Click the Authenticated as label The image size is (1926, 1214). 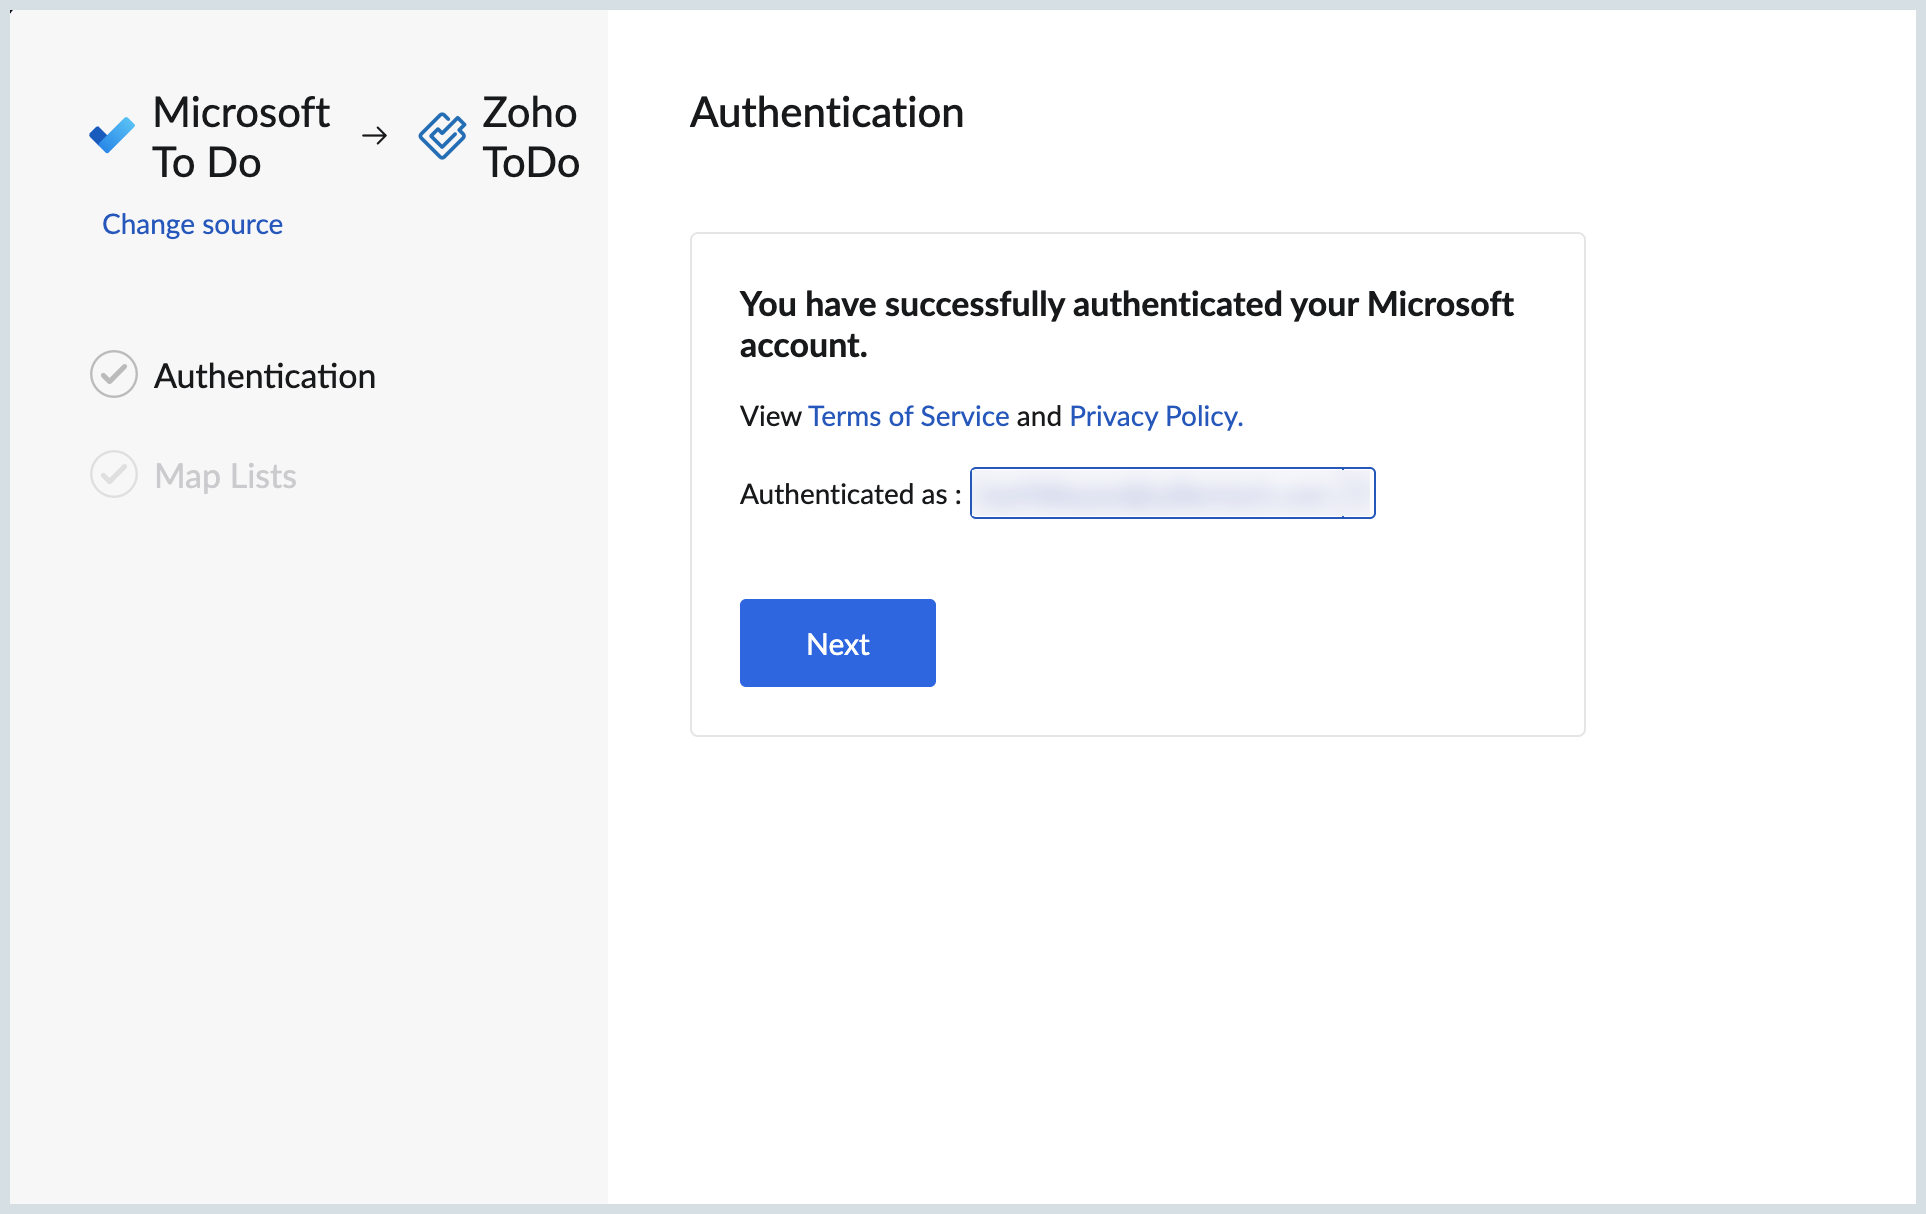849,493
